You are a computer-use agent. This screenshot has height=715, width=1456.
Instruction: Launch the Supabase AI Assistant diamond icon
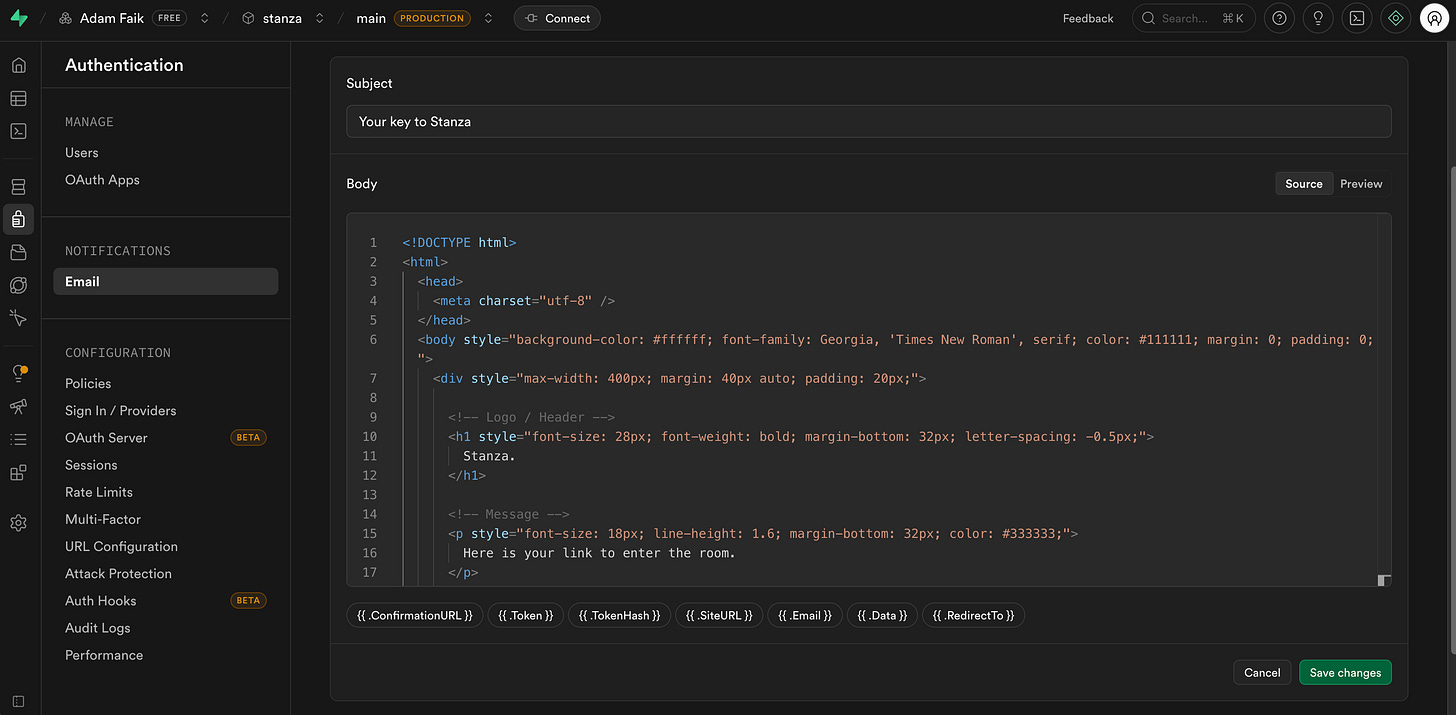click(1395, 18)
